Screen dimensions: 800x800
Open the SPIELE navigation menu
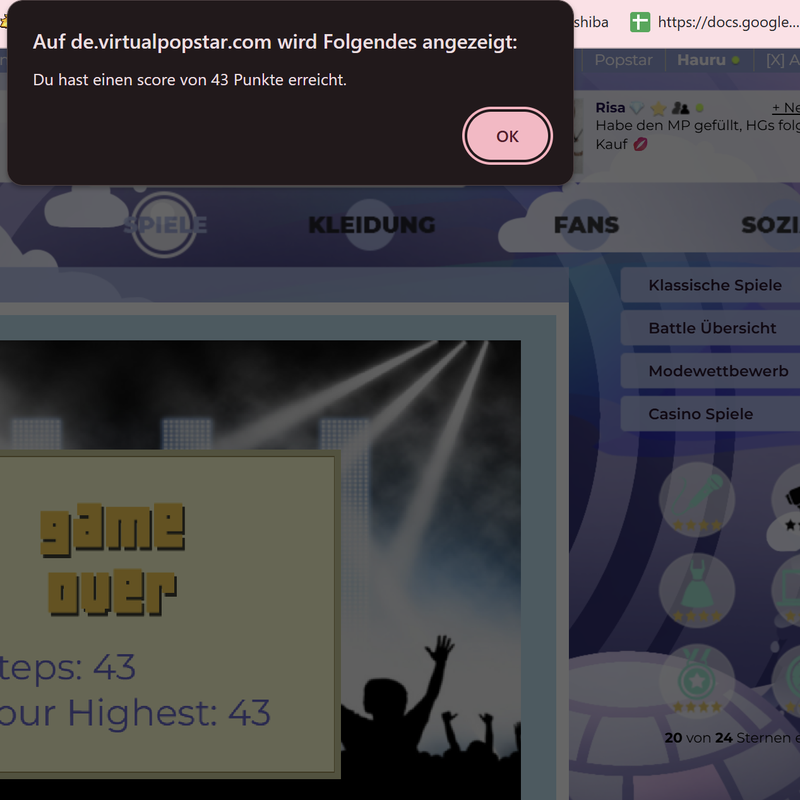[165, 224]
